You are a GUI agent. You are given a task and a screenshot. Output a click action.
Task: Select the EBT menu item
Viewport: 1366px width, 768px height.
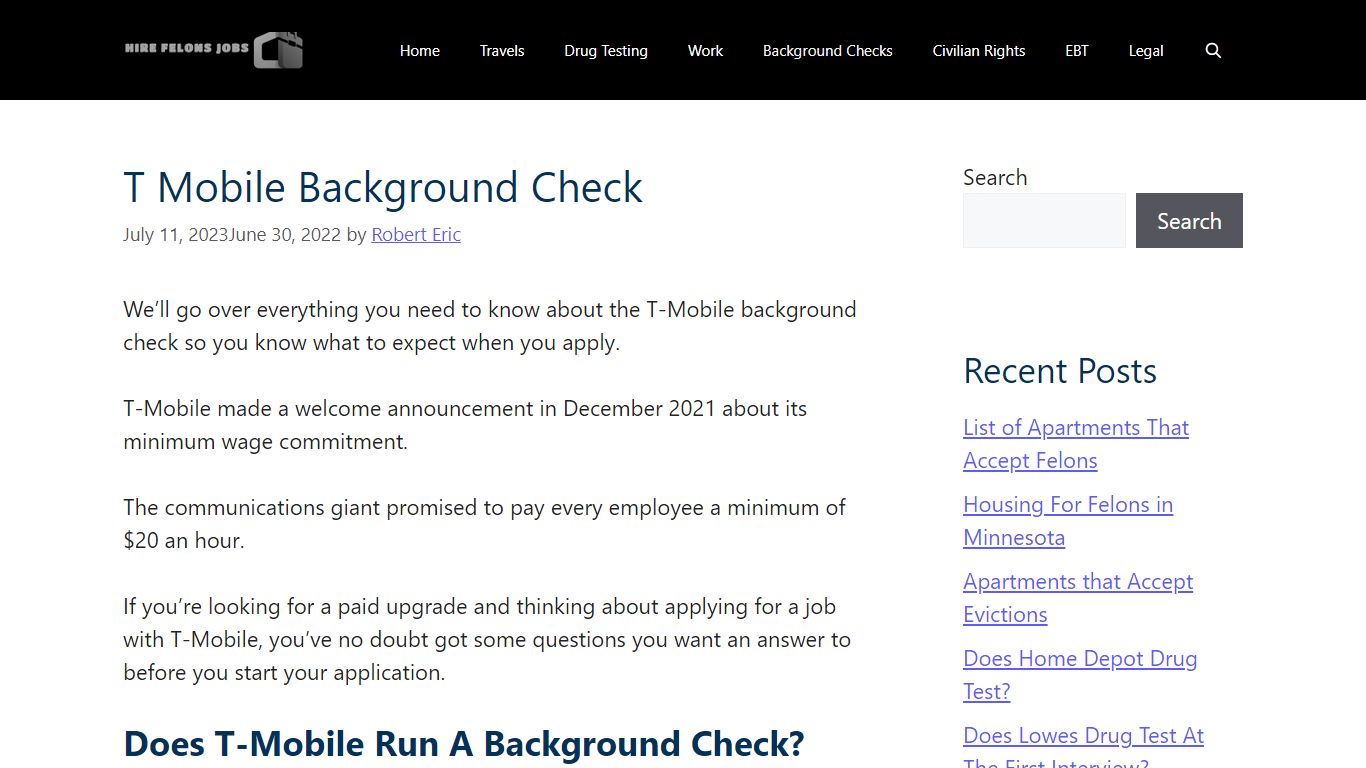[1077, 50]
